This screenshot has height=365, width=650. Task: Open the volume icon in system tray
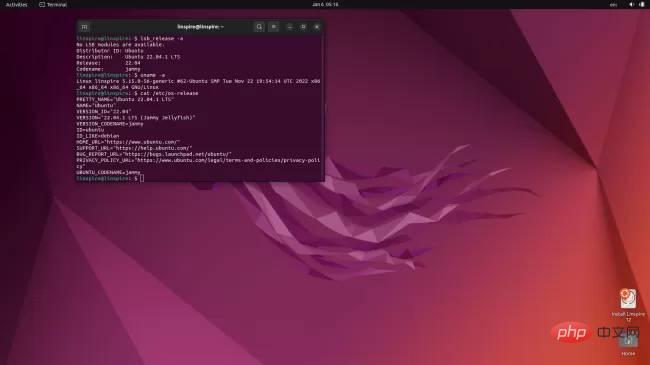click(x=631, y=5)
